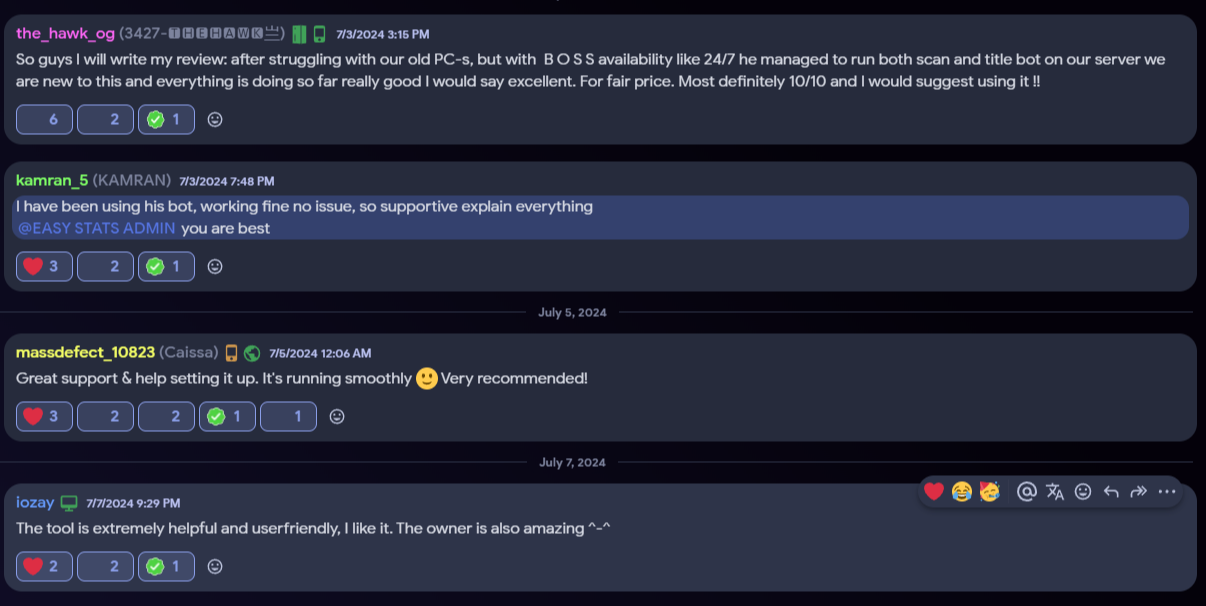The height and width of the screenshot is (606, 1206).
Task: Click the July 5, 2024 date divider
Action: pos(572,313)
